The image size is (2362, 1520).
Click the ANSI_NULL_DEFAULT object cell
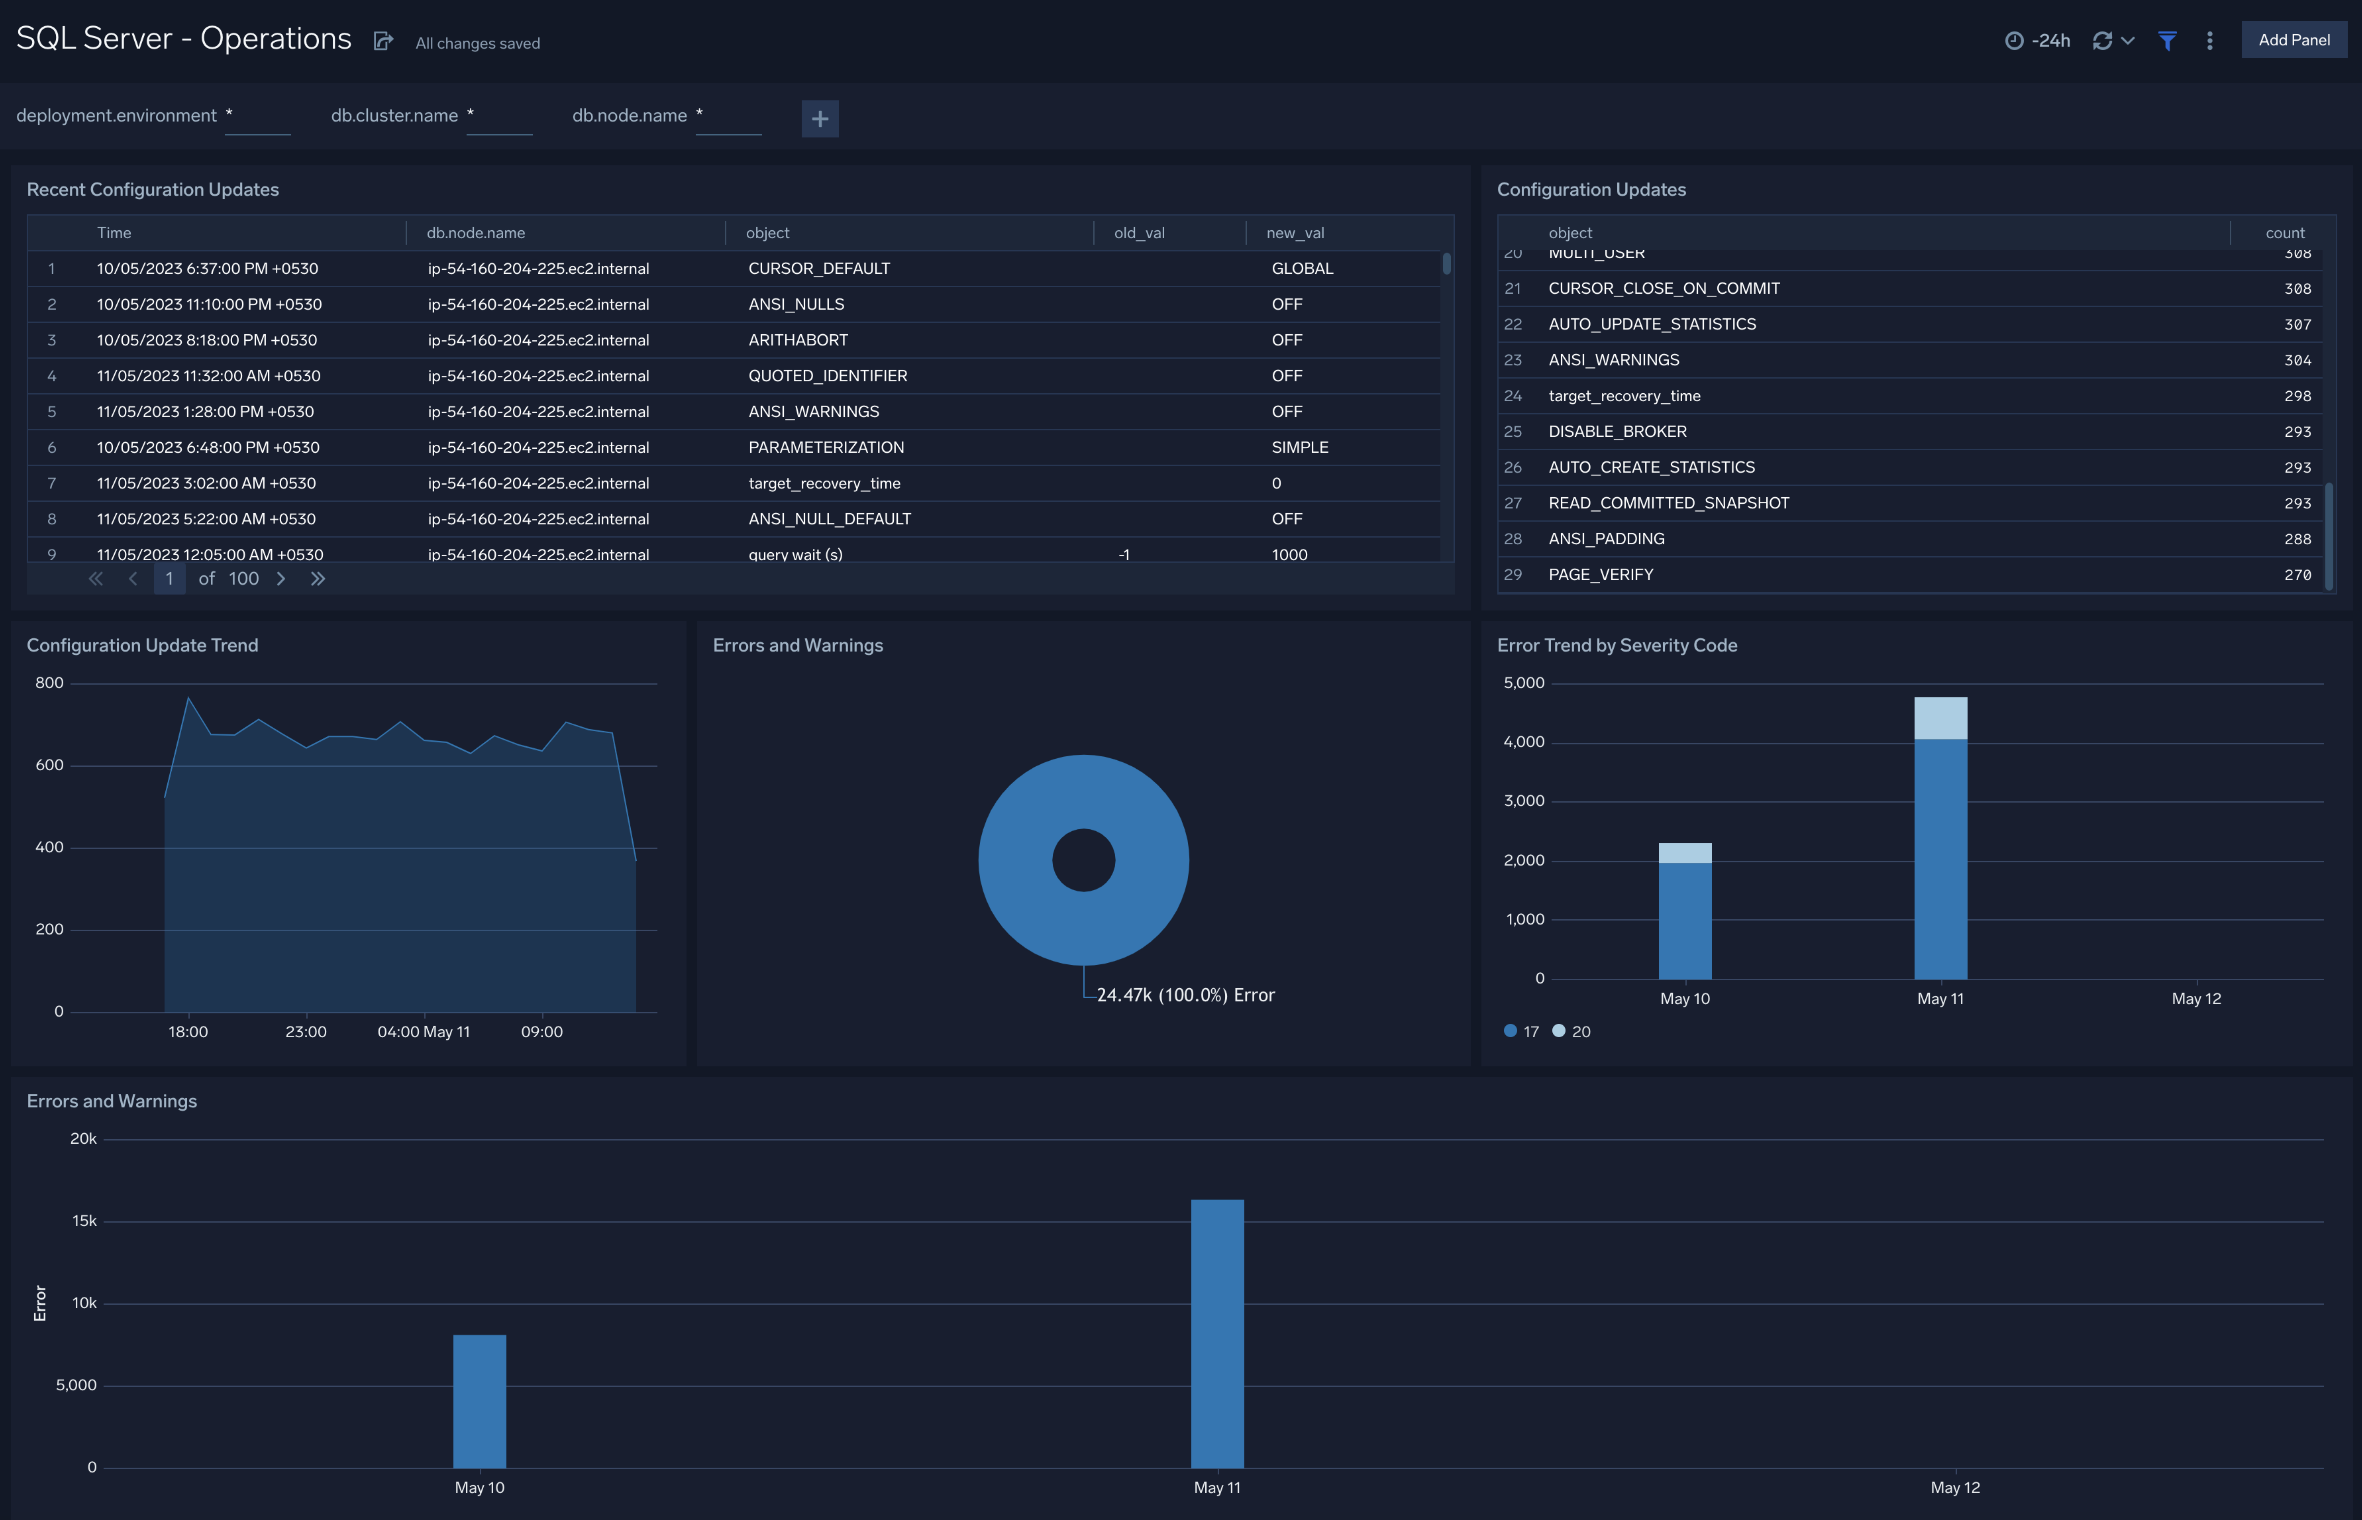pos(830,520)
